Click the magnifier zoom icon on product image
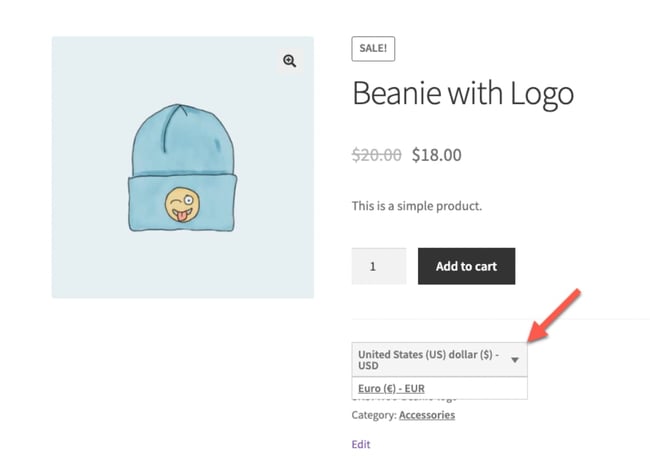Screen dimensions: 650x463 click(x=289, y=61)
